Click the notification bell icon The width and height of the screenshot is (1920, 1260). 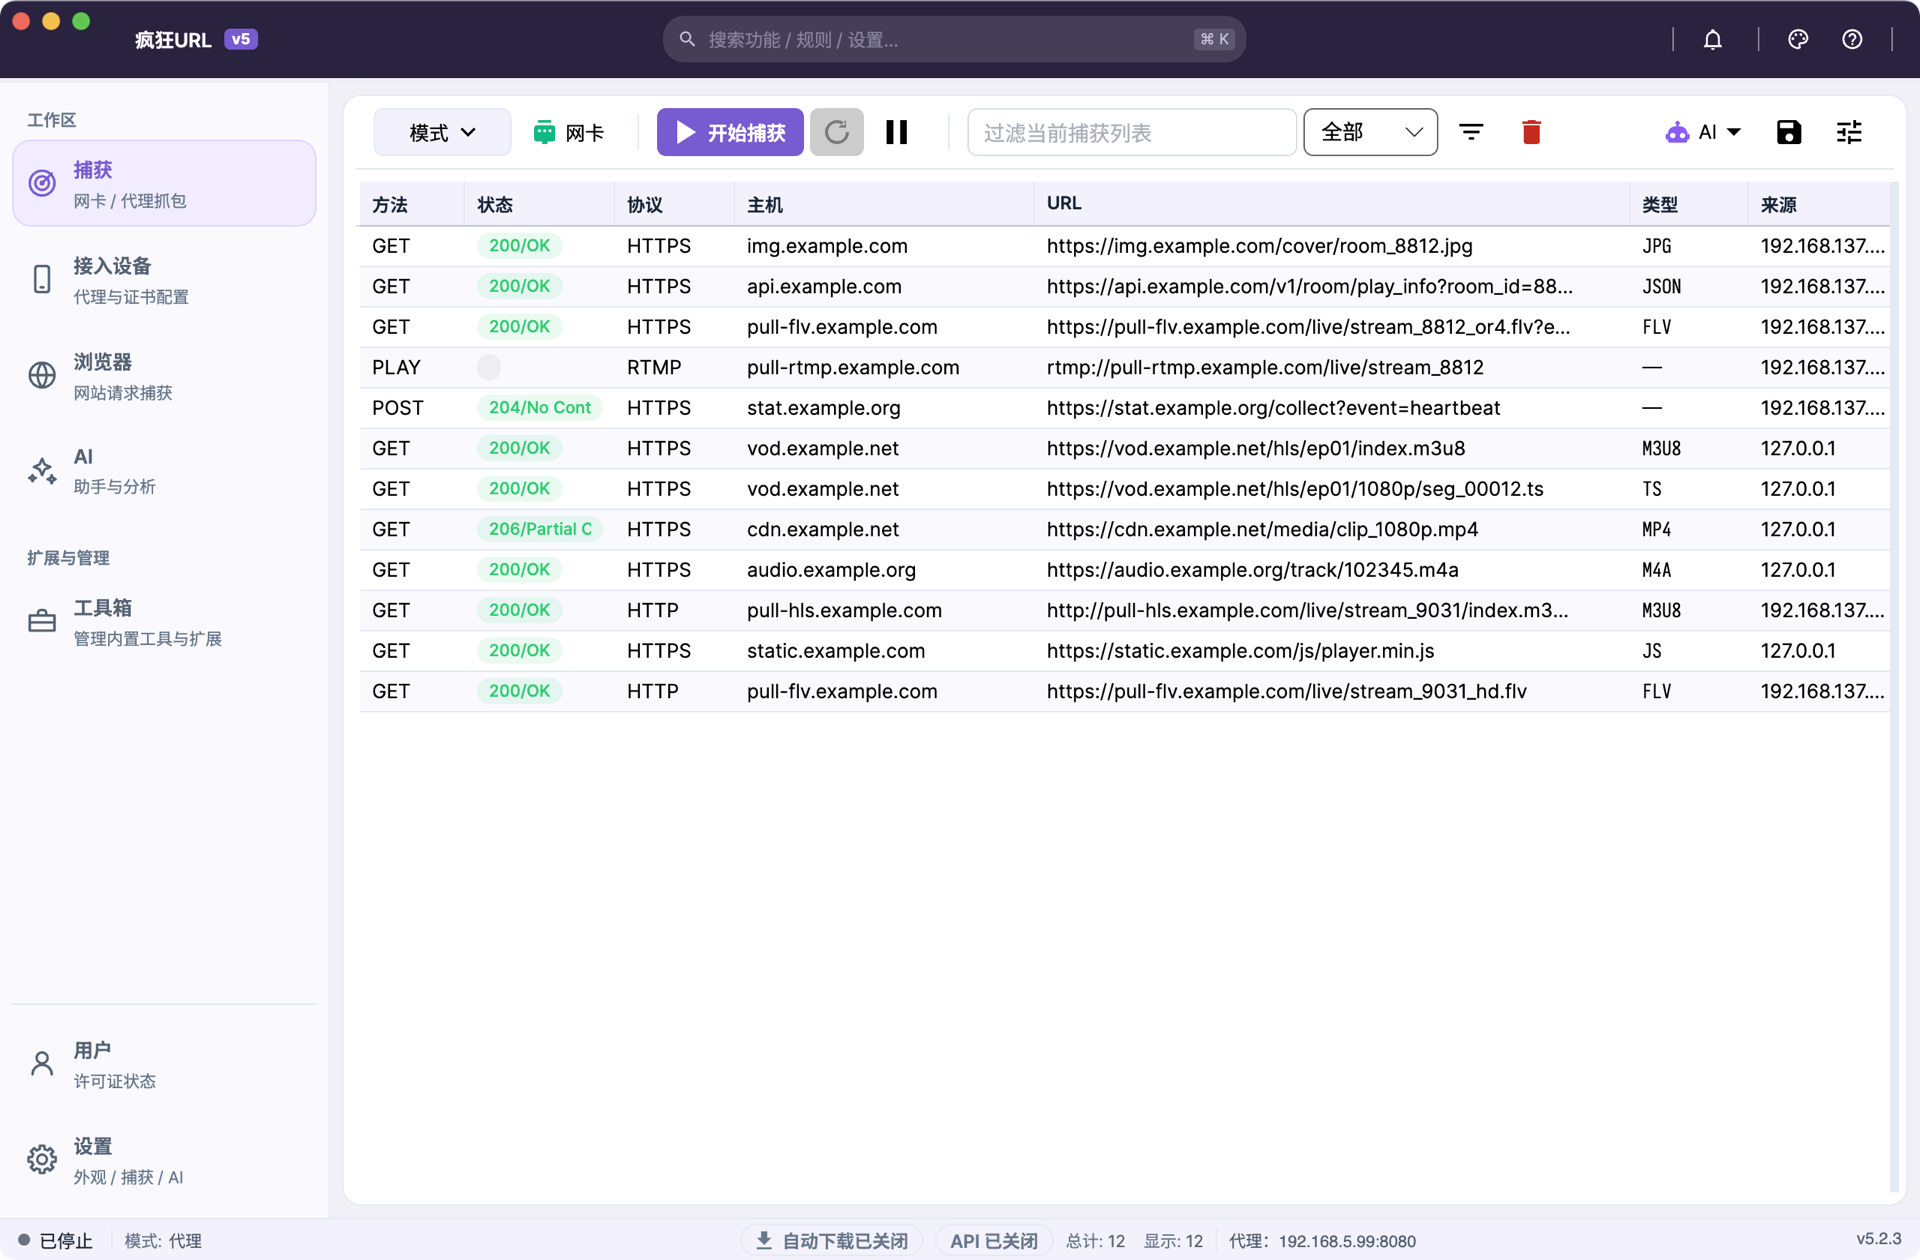click(x=1712, y=39)
